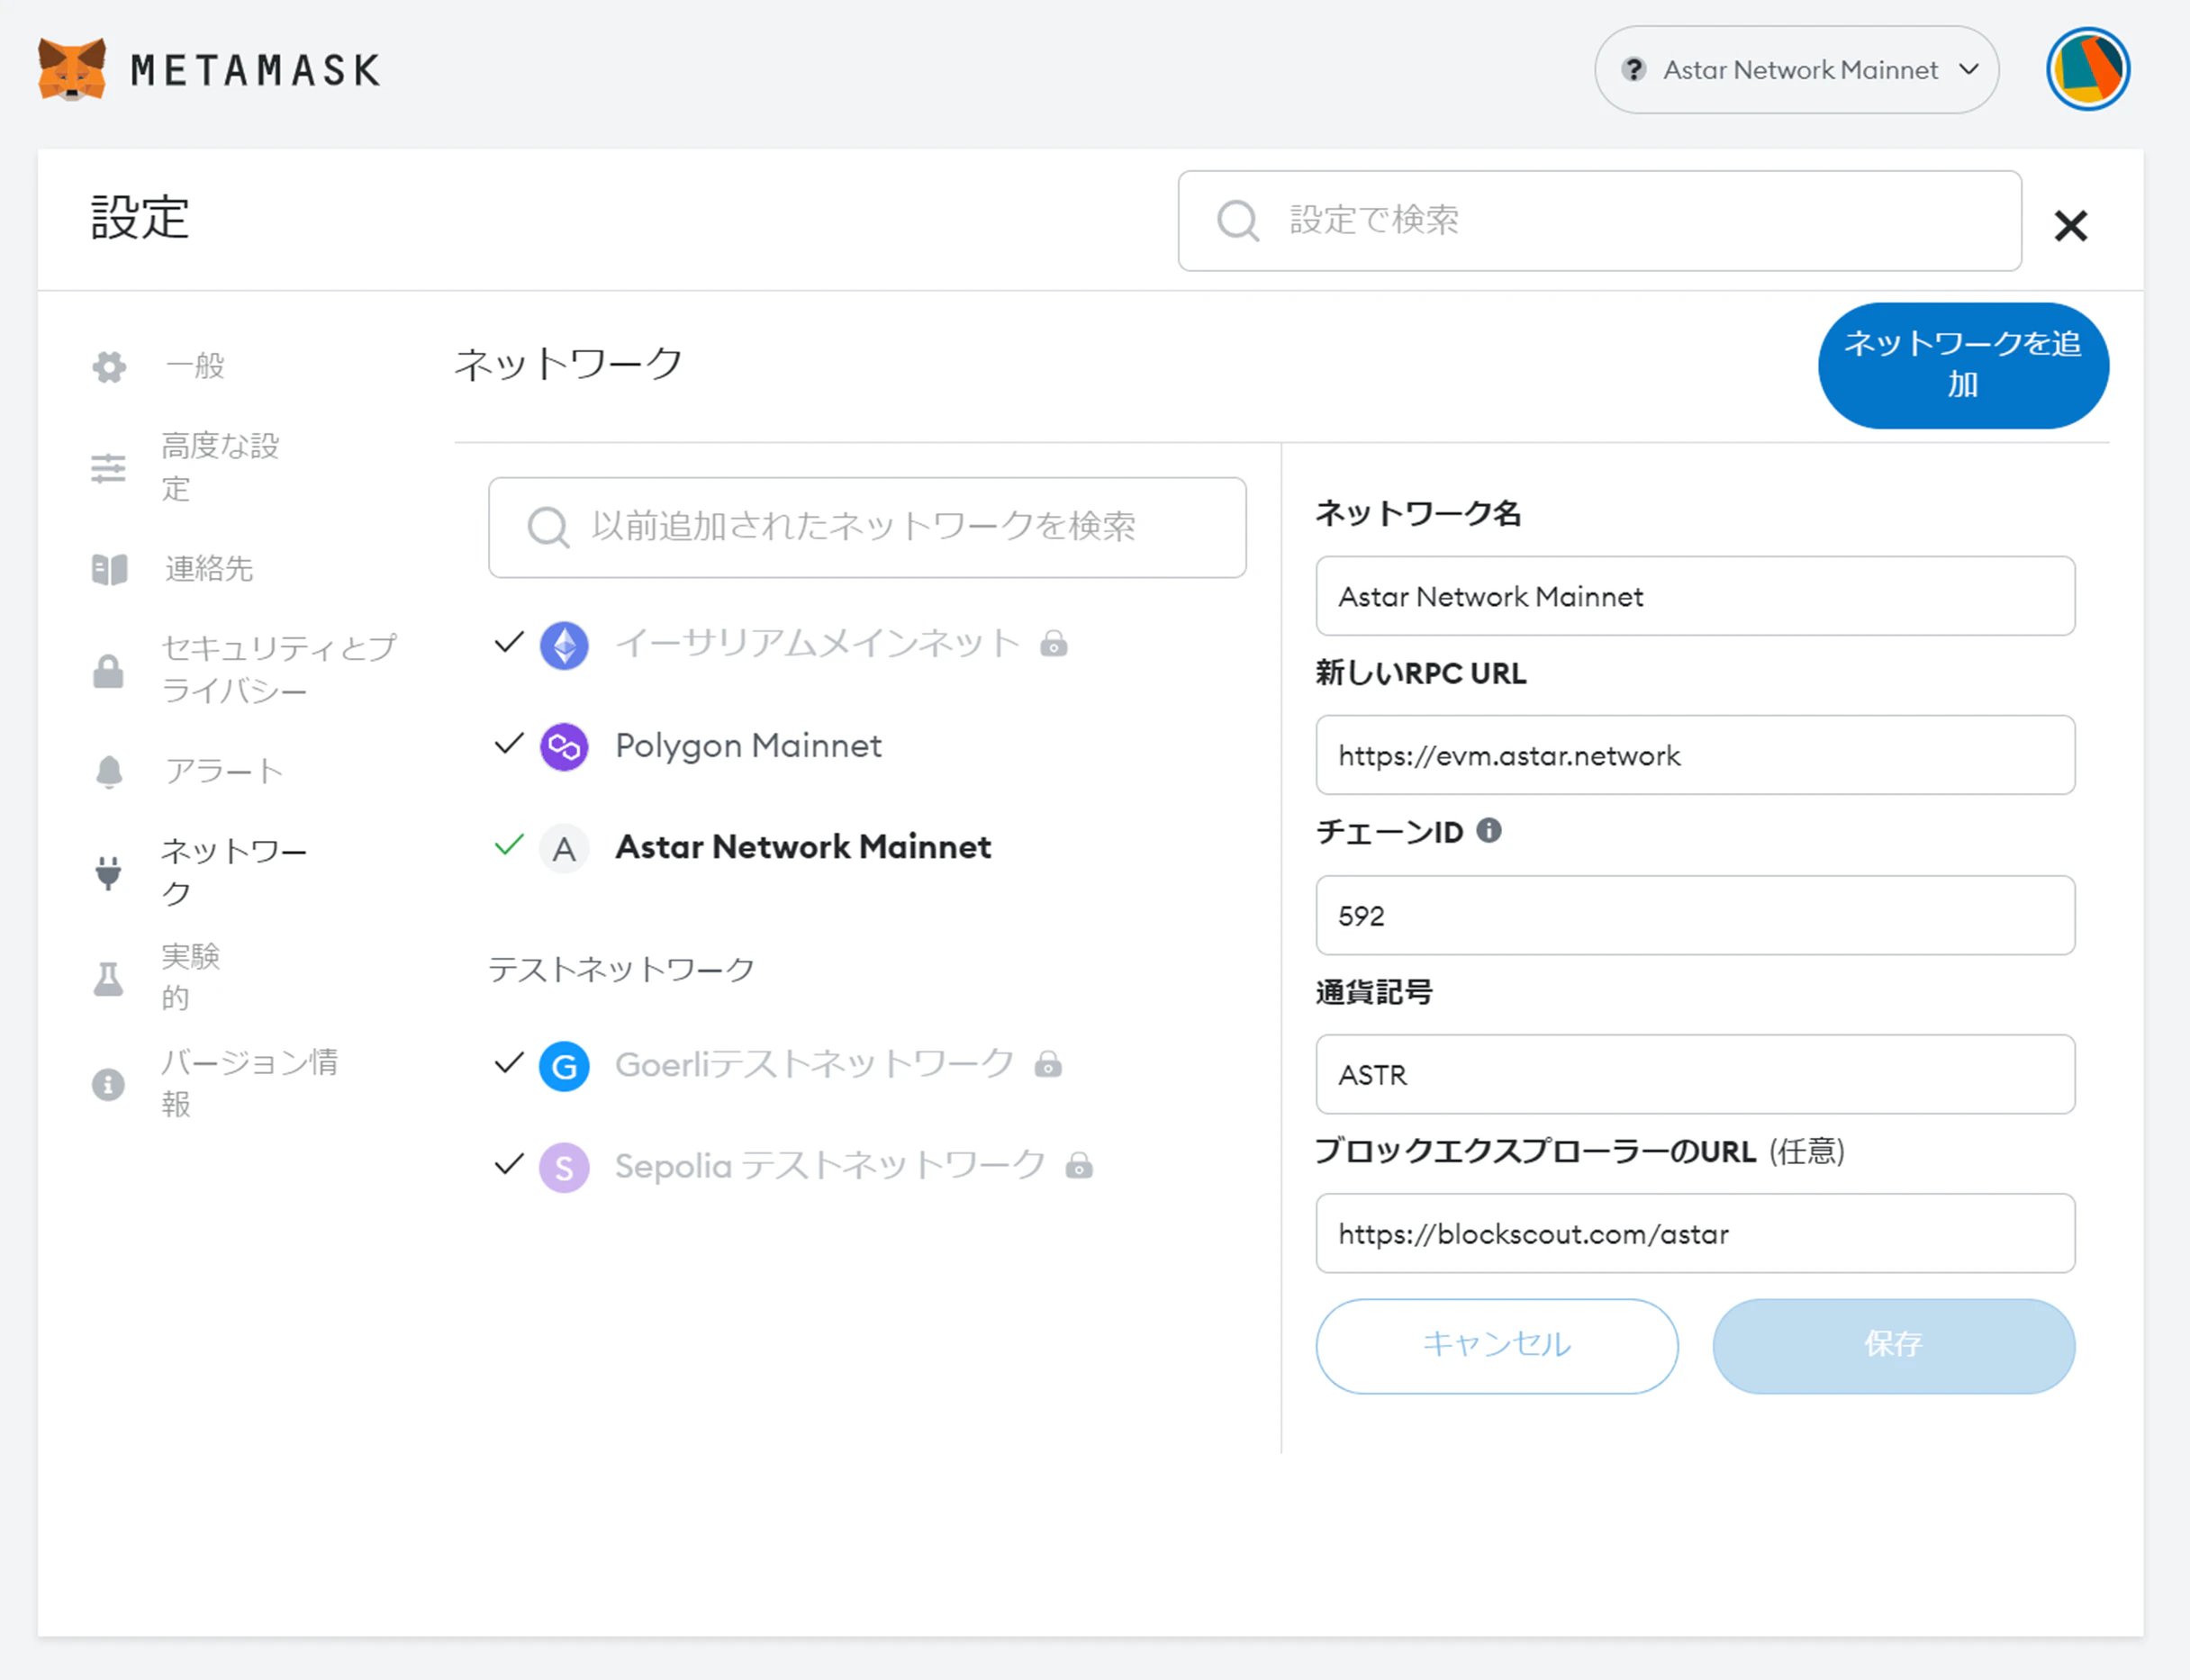Screen dimensions: 2190x1680
Task: Click the A avatar for Astar Network
Action: 564,848
